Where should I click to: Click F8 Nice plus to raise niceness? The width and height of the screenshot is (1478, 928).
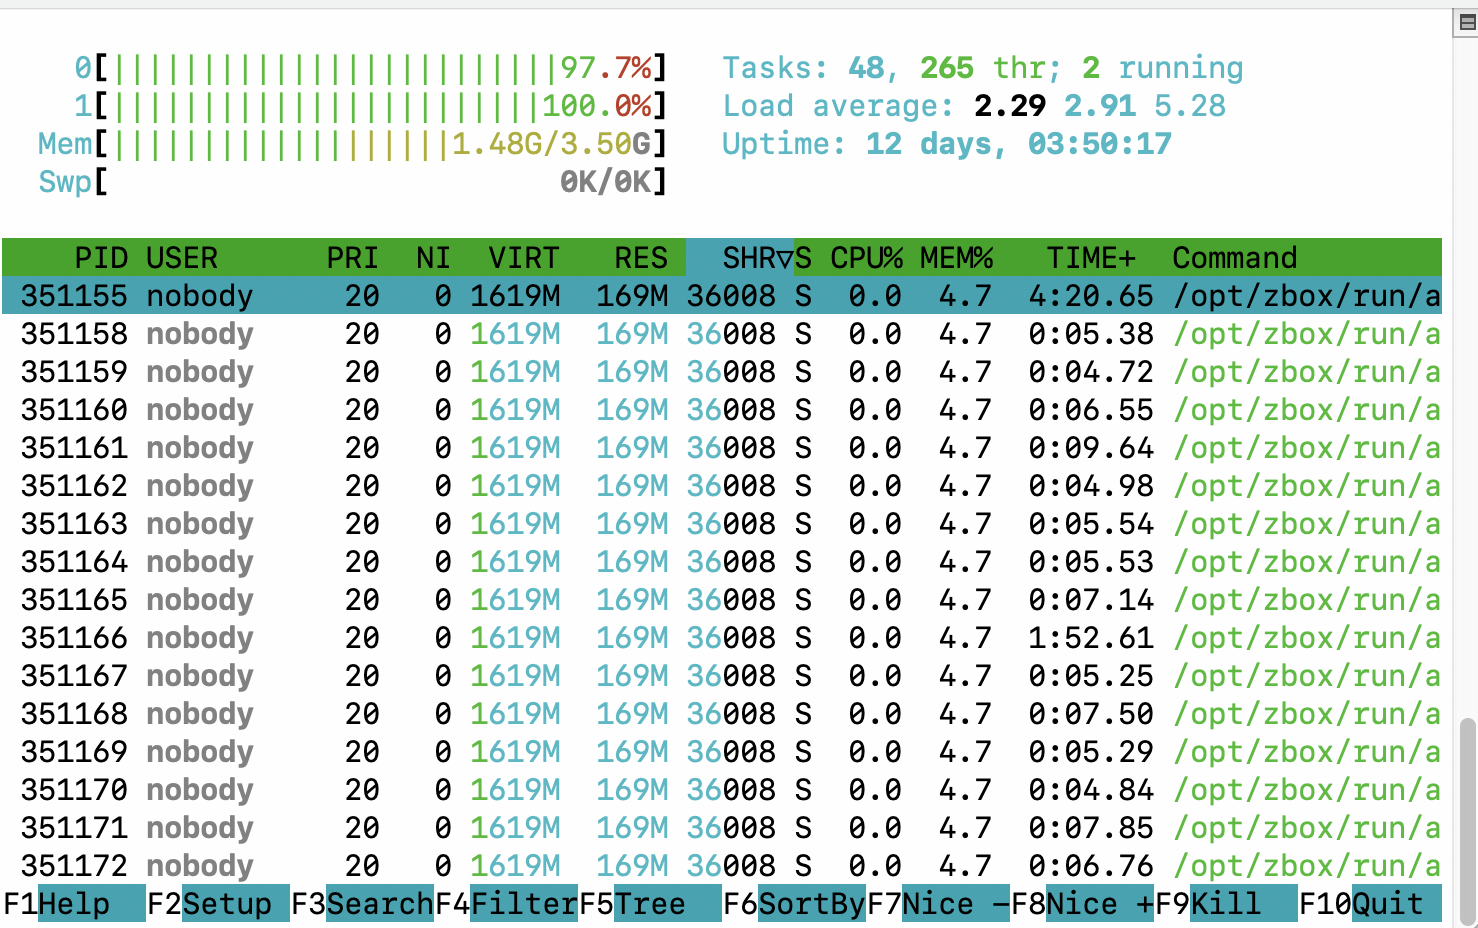[1082, 904]
